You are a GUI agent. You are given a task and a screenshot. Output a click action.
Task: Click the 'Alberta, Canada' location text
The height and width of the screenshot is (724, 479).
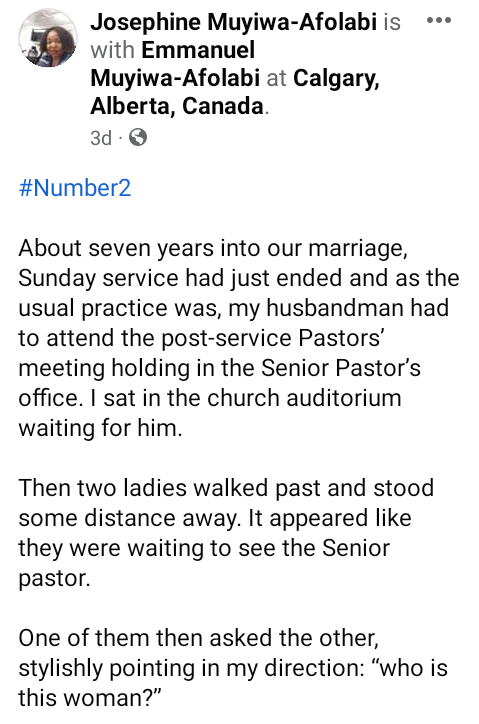(x=177, y=106)
